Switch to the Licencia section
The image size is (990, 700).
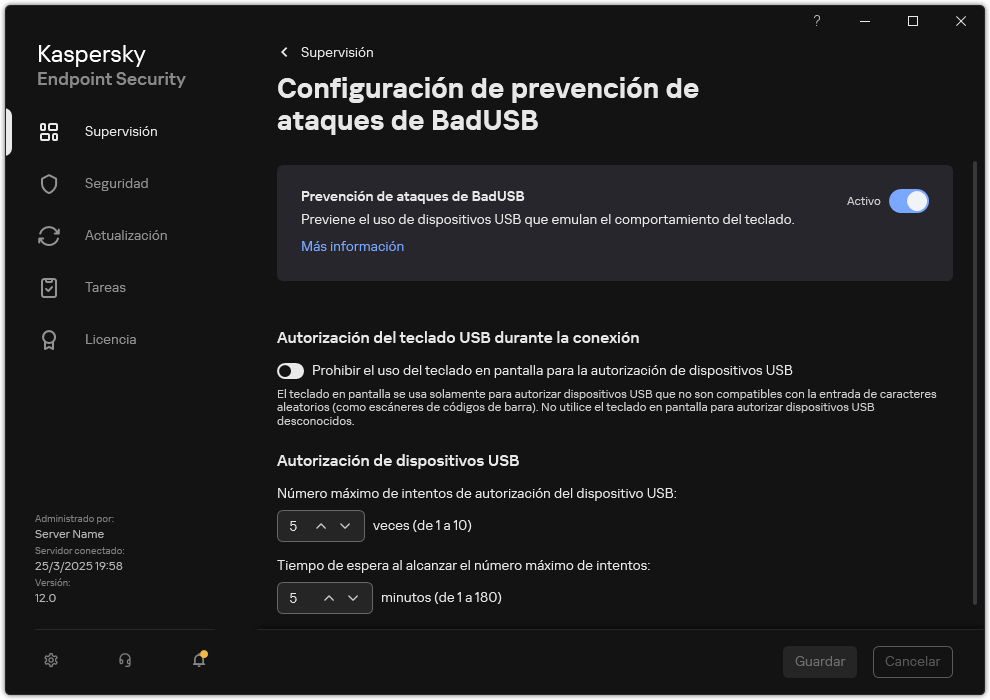(x=49, y=339)
